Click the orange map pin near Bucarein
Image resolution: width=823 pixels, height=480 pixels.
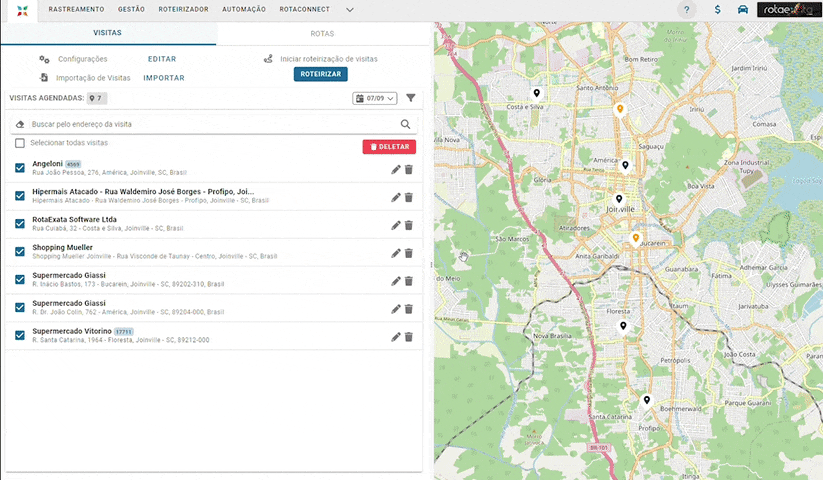pyautogui.click(x=636, y=239)
